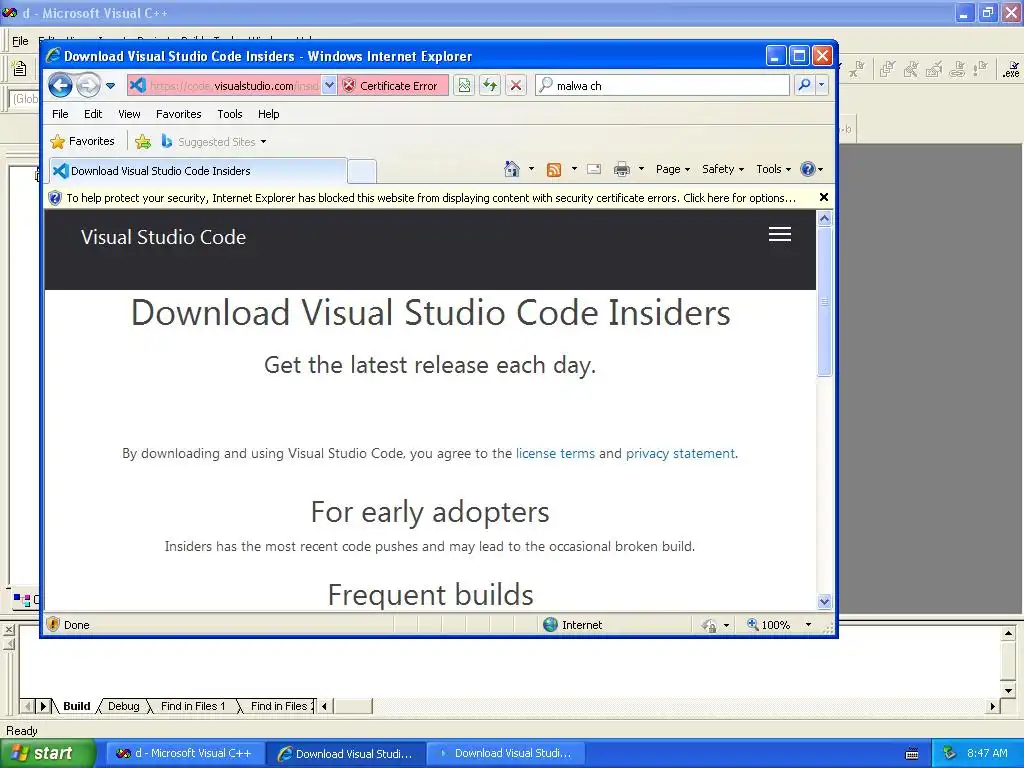Open the Page command bar menu

pyautogui.click(x=673, y=169)
